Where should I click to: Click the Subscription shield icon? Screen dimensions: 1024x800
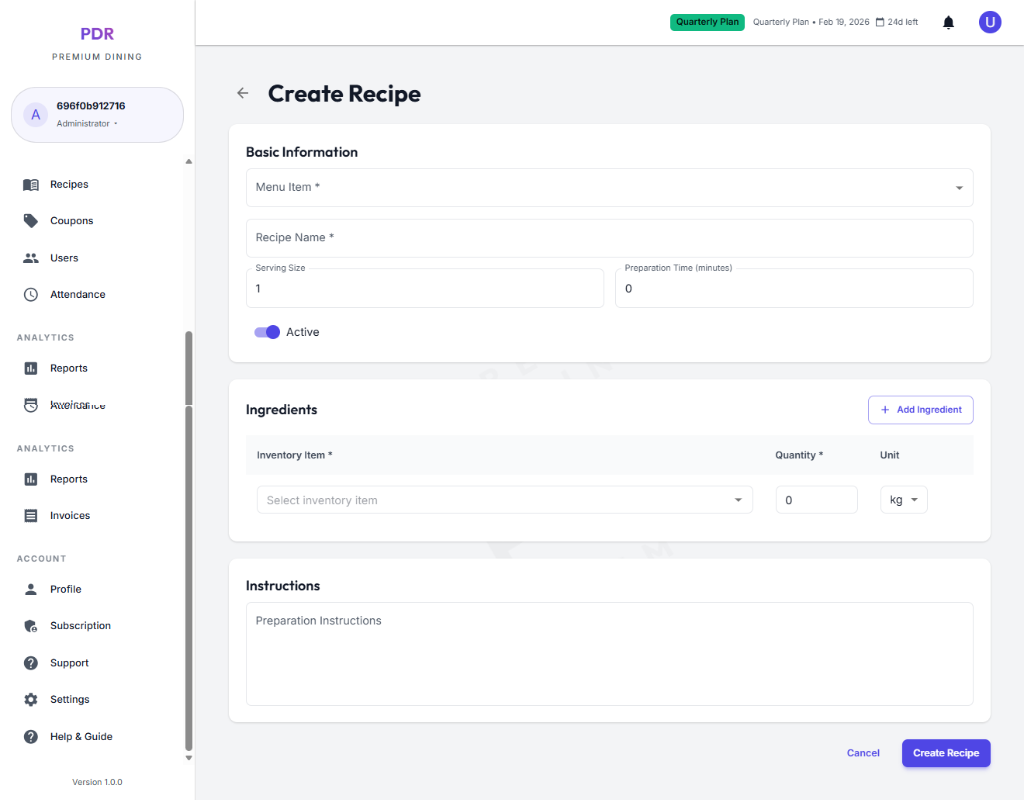[x=31, y=626]
